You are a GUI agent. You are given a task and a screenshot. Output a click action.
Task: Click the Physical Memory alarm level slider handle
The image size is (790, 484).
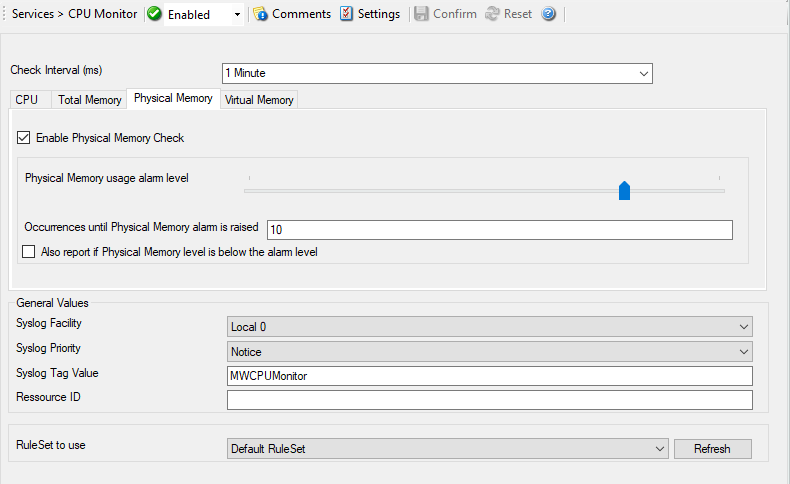click(x=624, y=191)
